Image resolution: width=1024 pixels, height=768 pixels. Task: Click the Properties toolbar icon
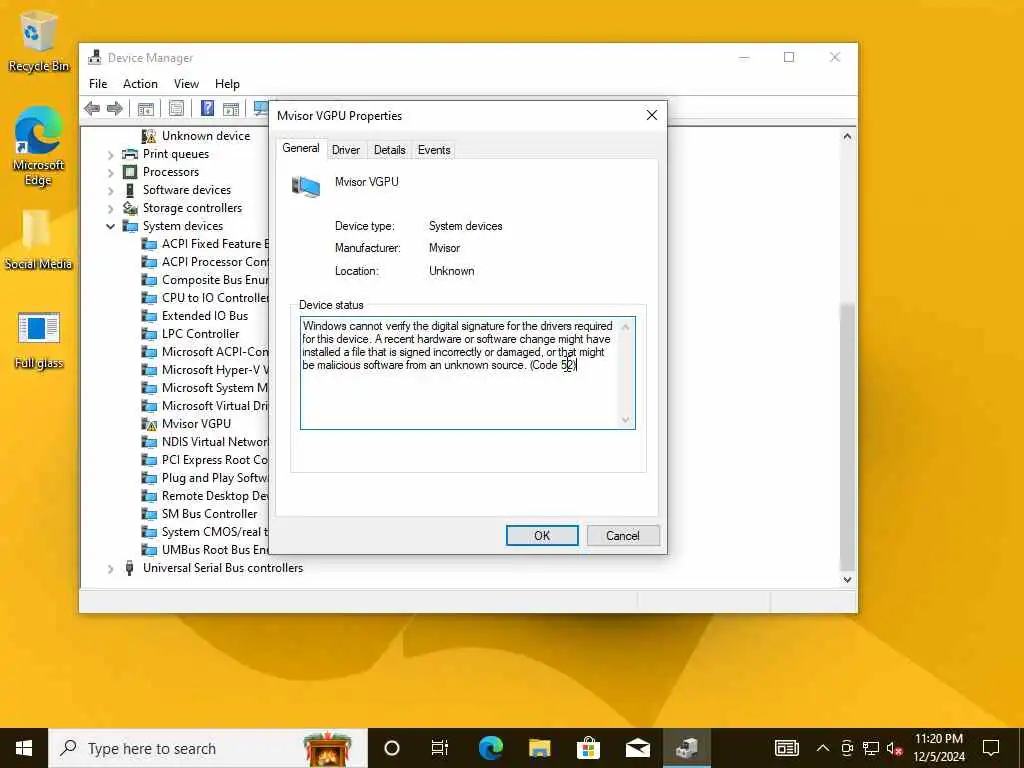(176, 108)
